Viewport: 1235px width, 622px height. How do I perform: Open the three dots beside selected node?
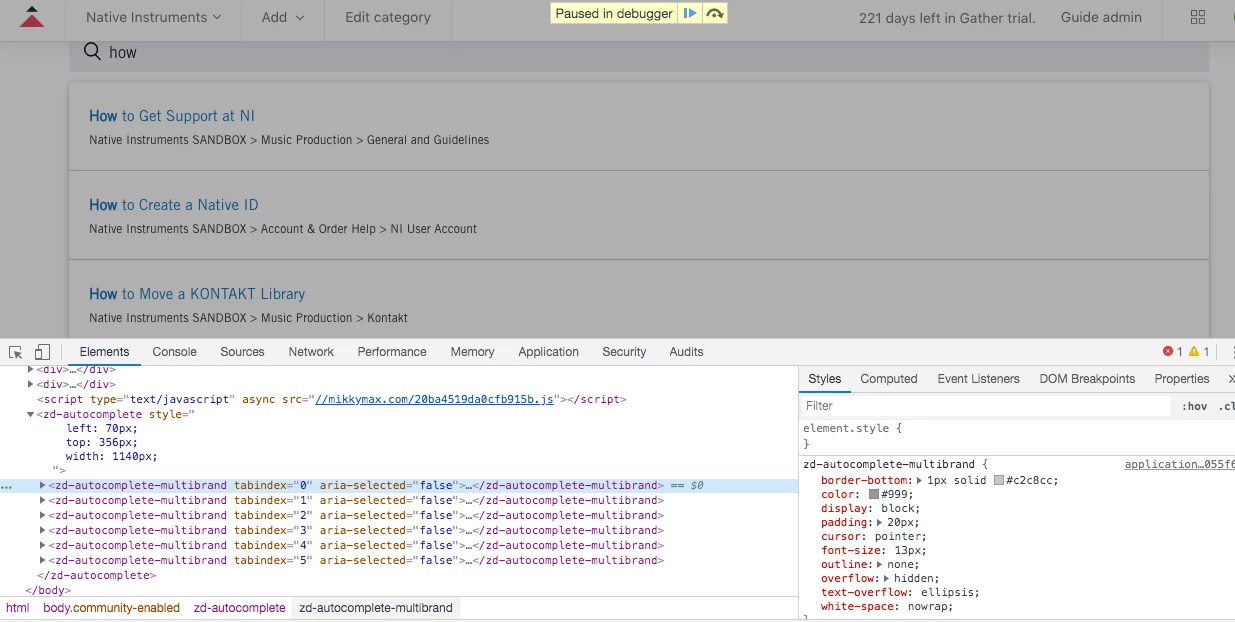coord(8,486)
